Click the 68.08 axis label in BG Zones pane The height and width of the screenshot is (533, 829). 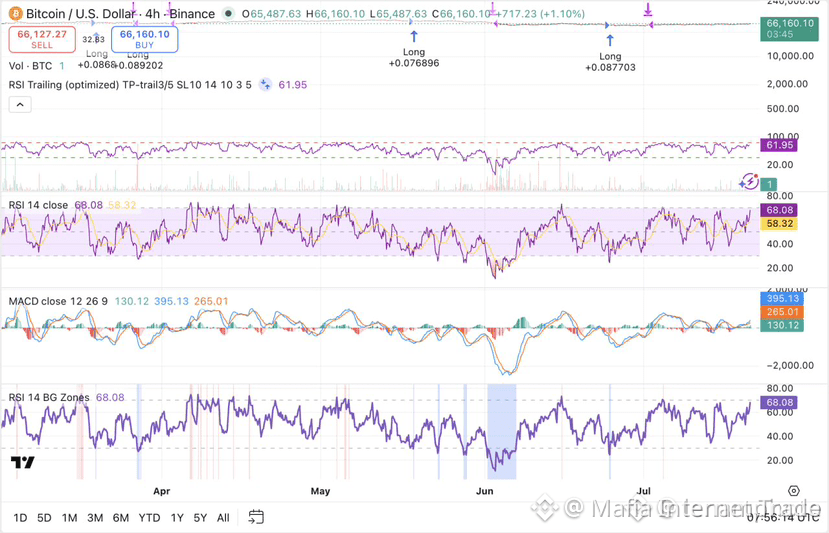tap(779, 402)
